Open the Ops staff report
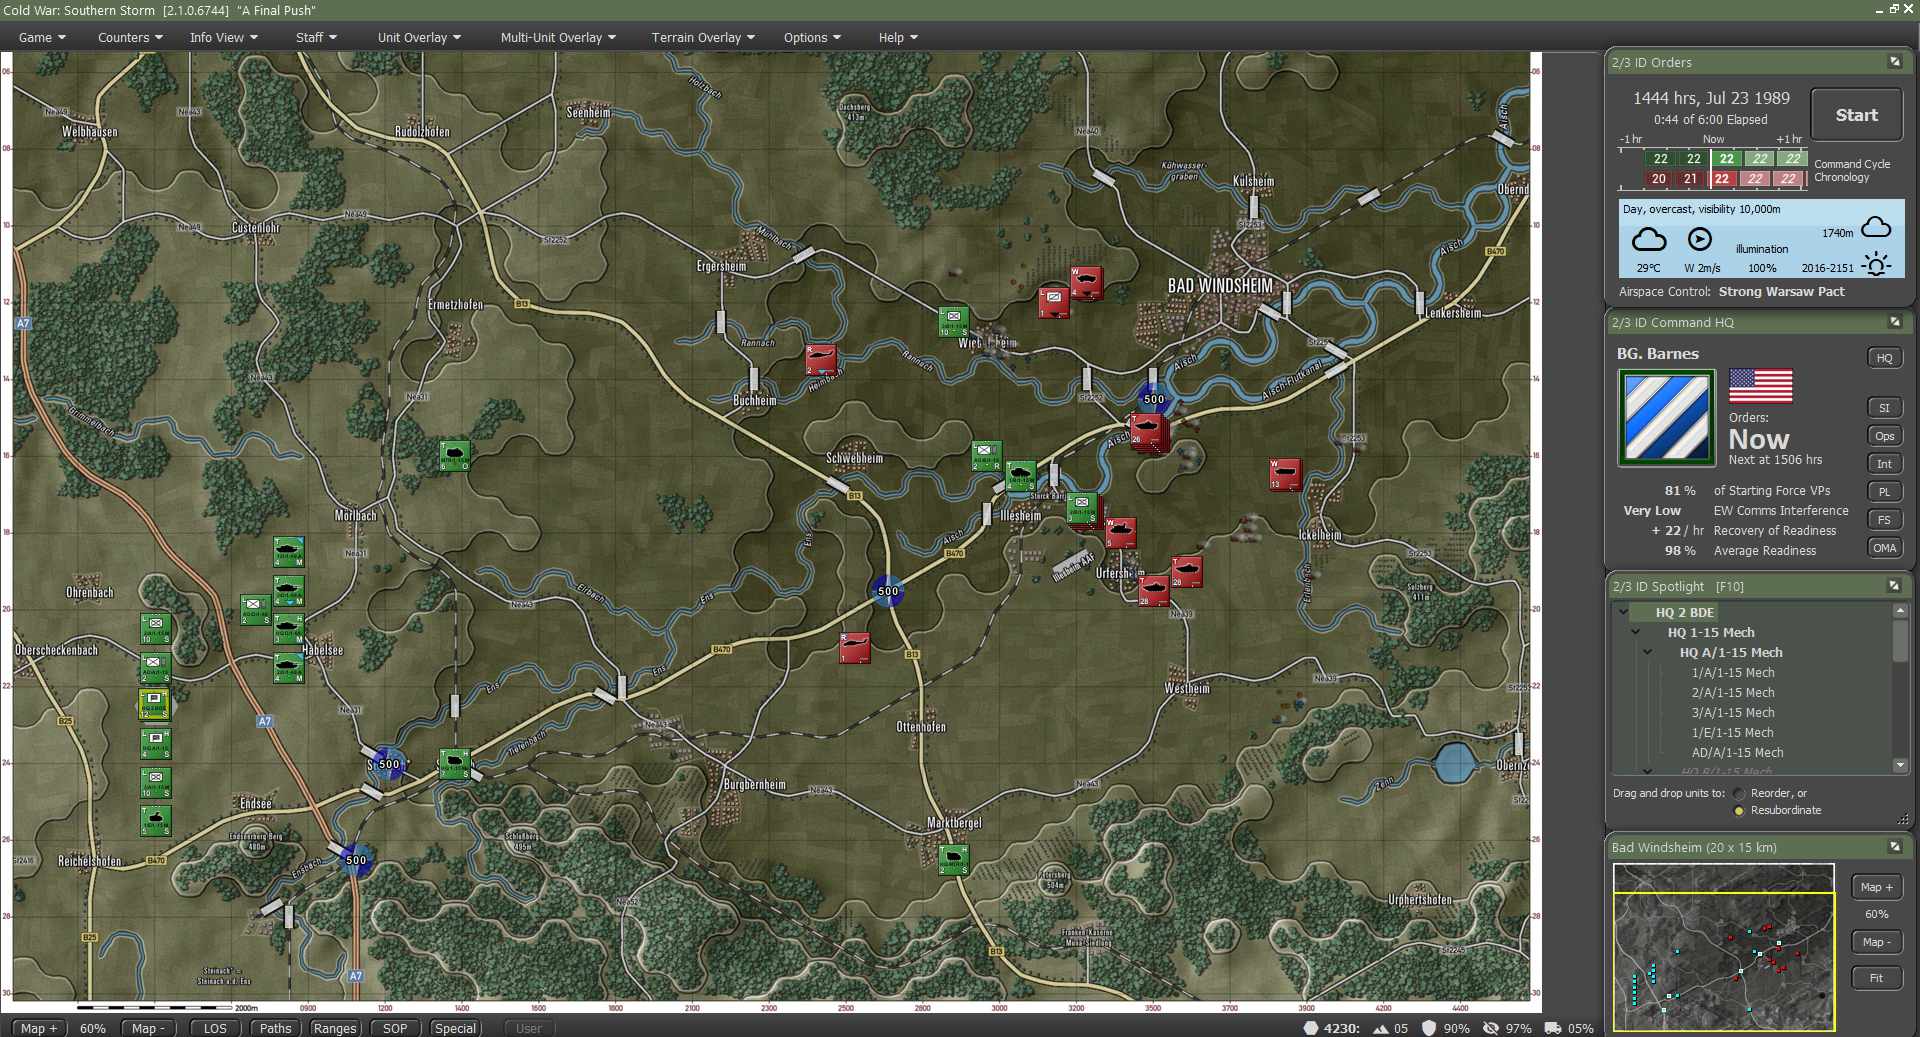 1884,436
